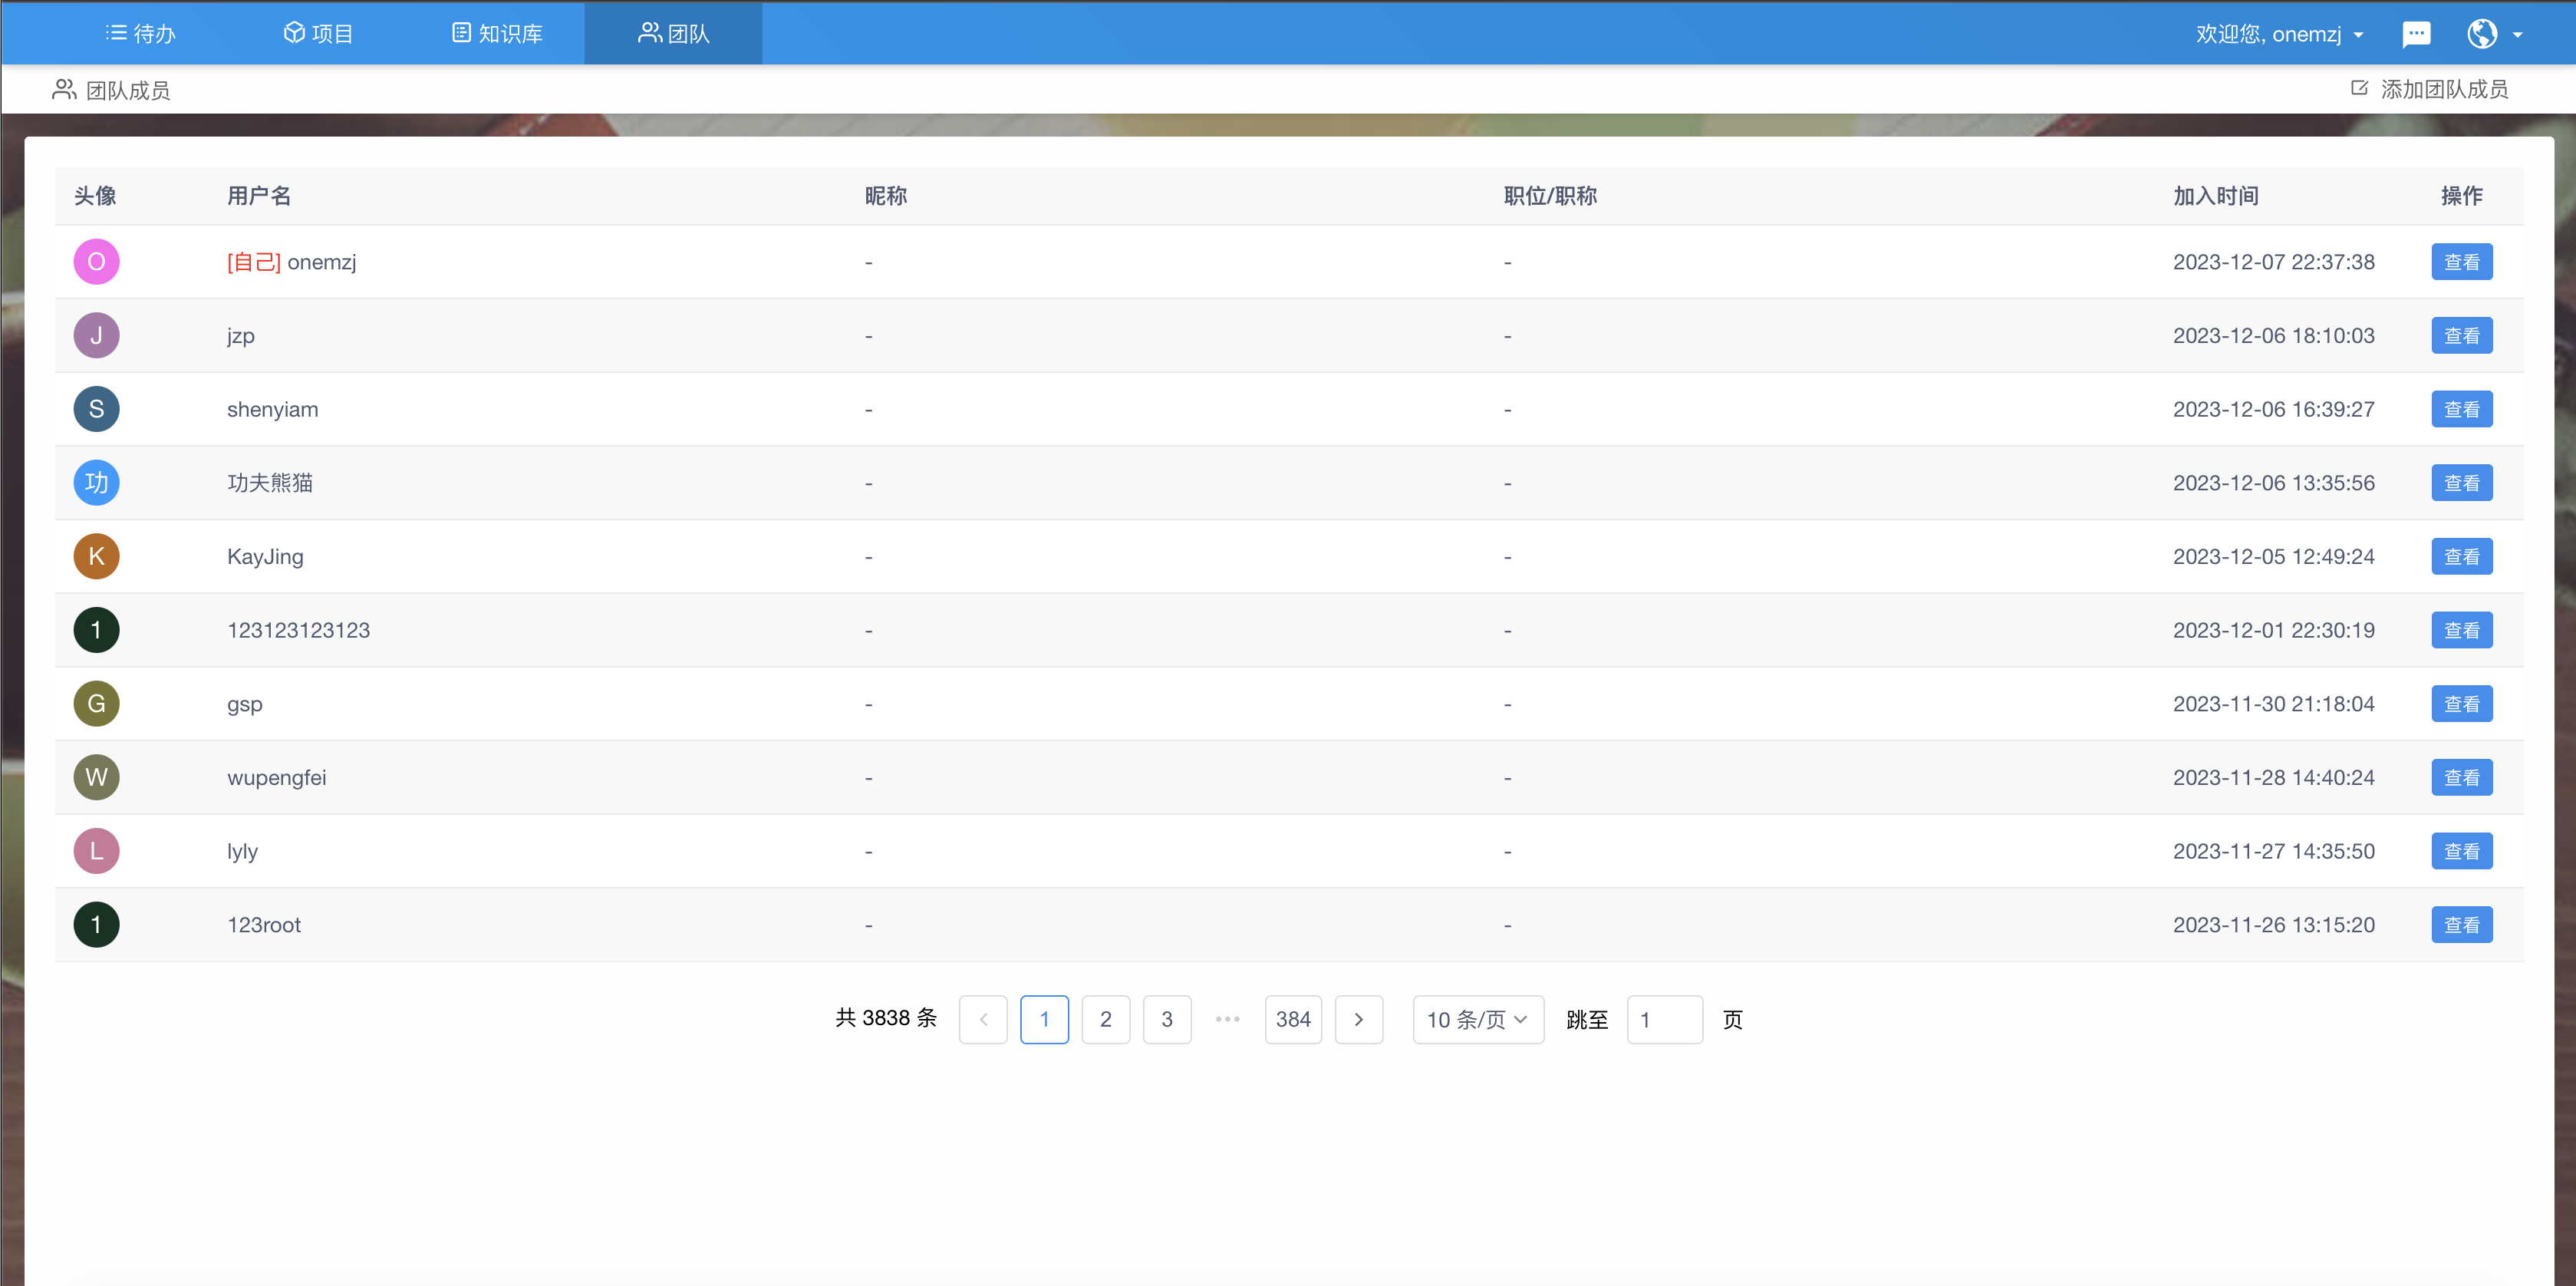Click the 共 3838 条 total count

pos(886,1018)
